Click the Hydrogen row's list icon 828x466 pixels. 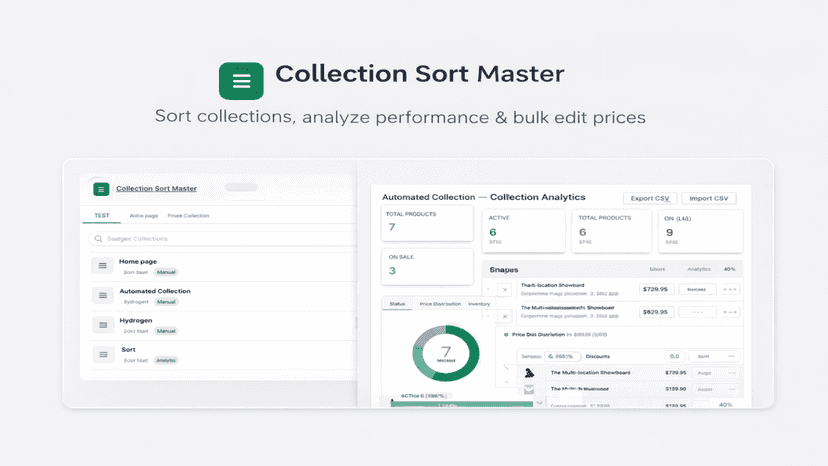click(x=102, y=325)
